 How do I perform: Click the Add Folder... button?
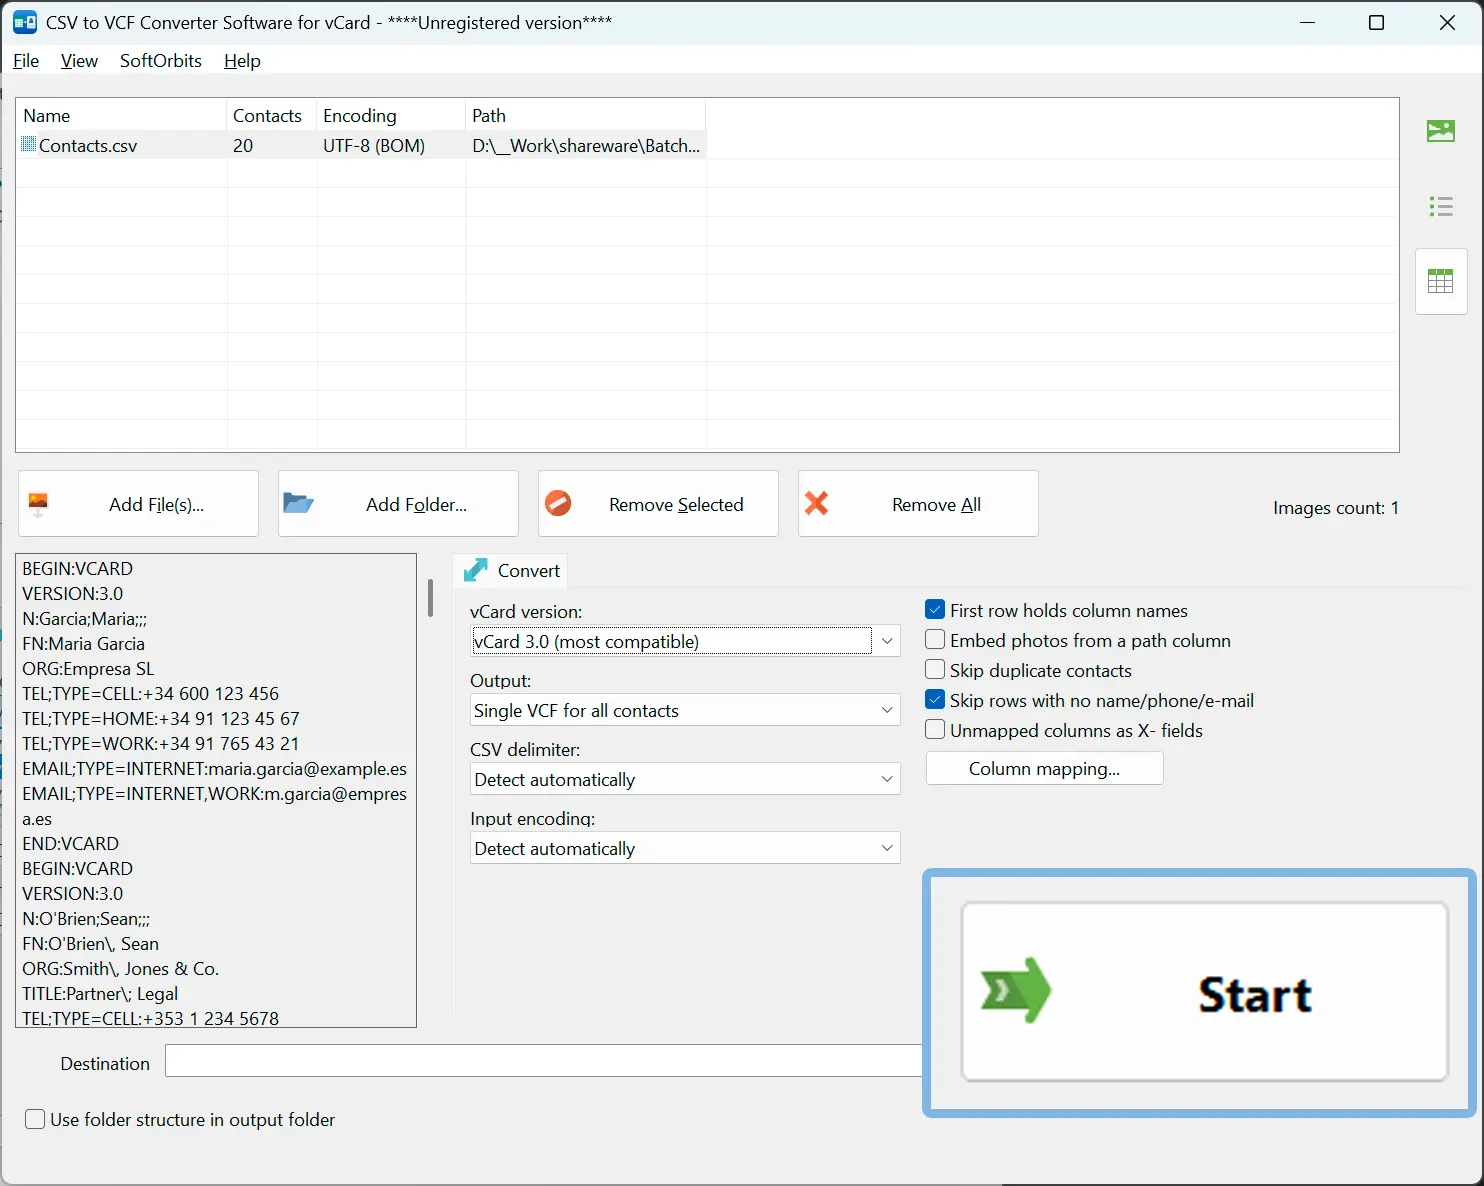(398, 504)
